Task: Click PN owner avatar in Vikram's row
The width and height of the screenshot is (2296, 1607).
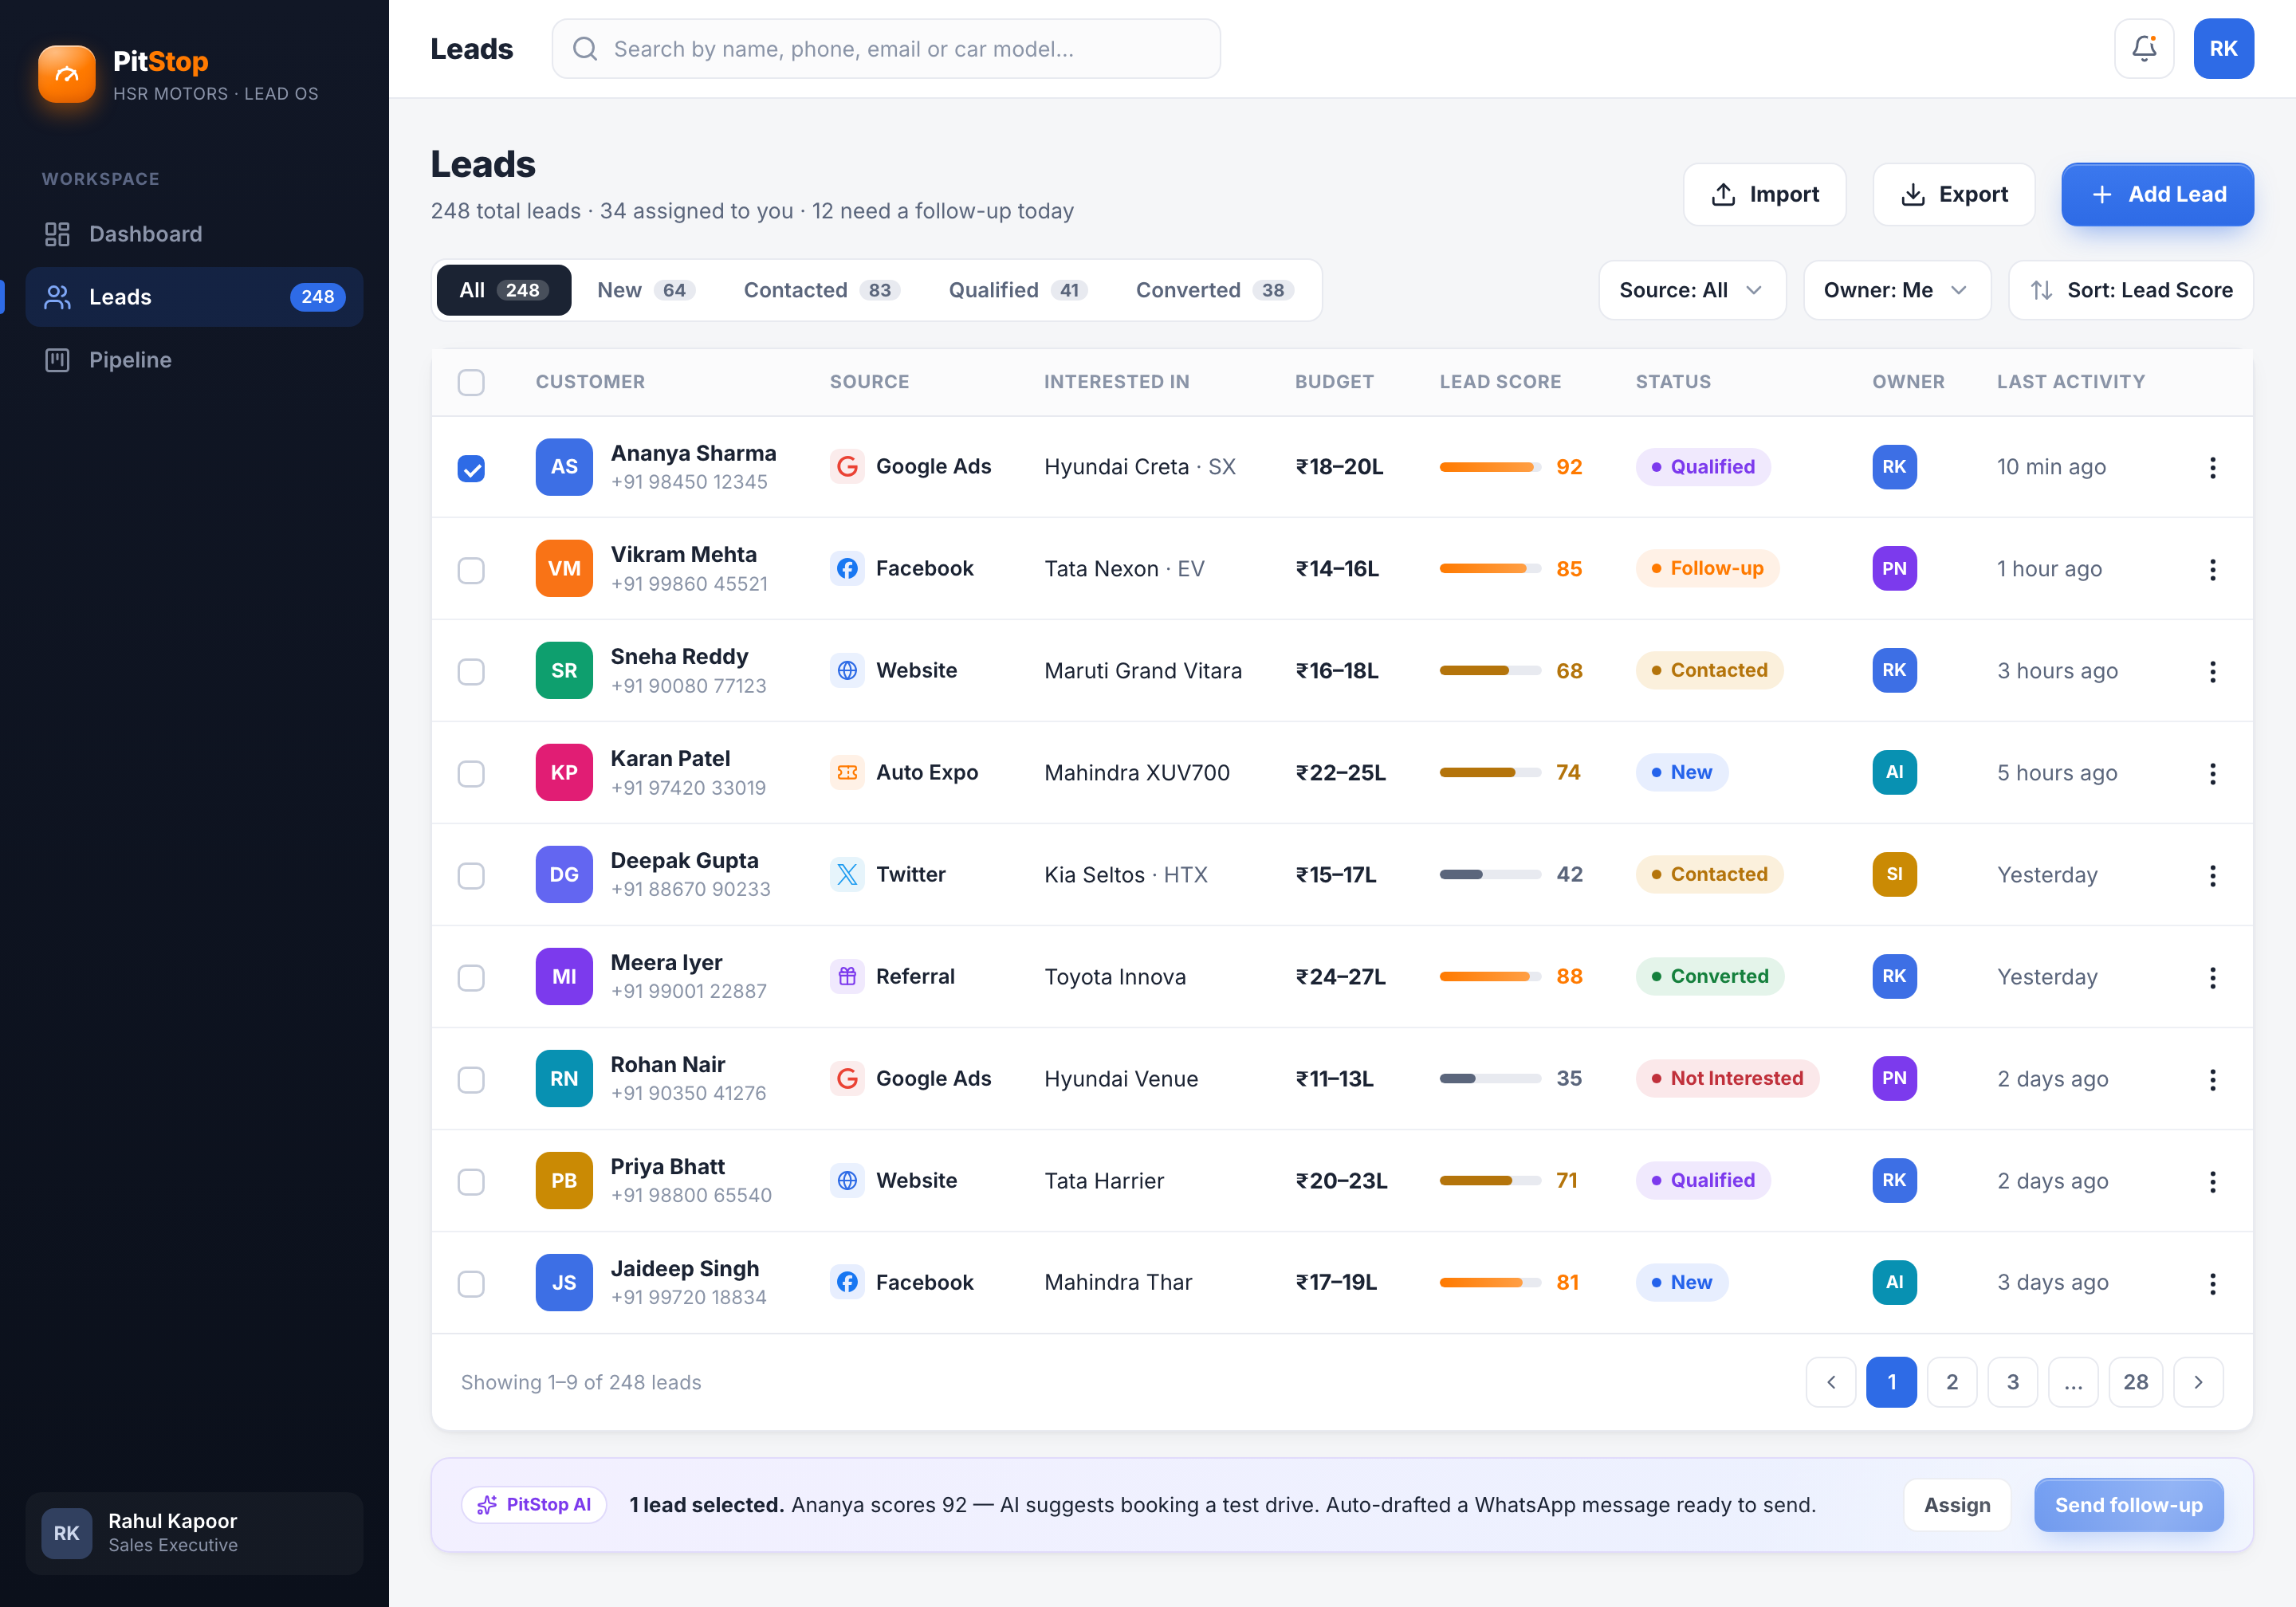Action: [1894, 569]
